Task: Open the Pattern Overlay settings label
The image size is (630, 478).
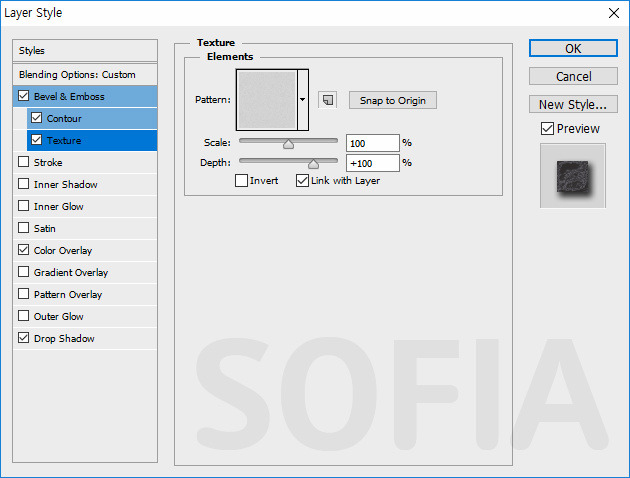Action: pos(68,295)
